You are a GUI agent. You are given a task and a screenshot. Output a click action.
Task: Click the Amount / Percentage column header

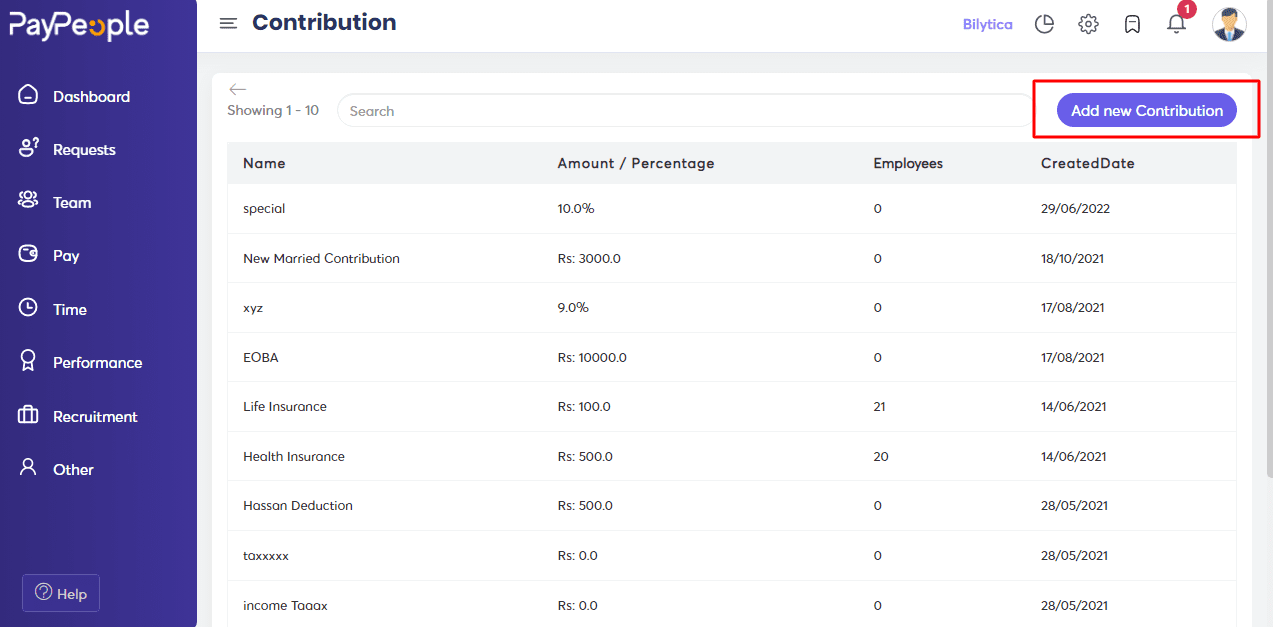click(636, 163)
